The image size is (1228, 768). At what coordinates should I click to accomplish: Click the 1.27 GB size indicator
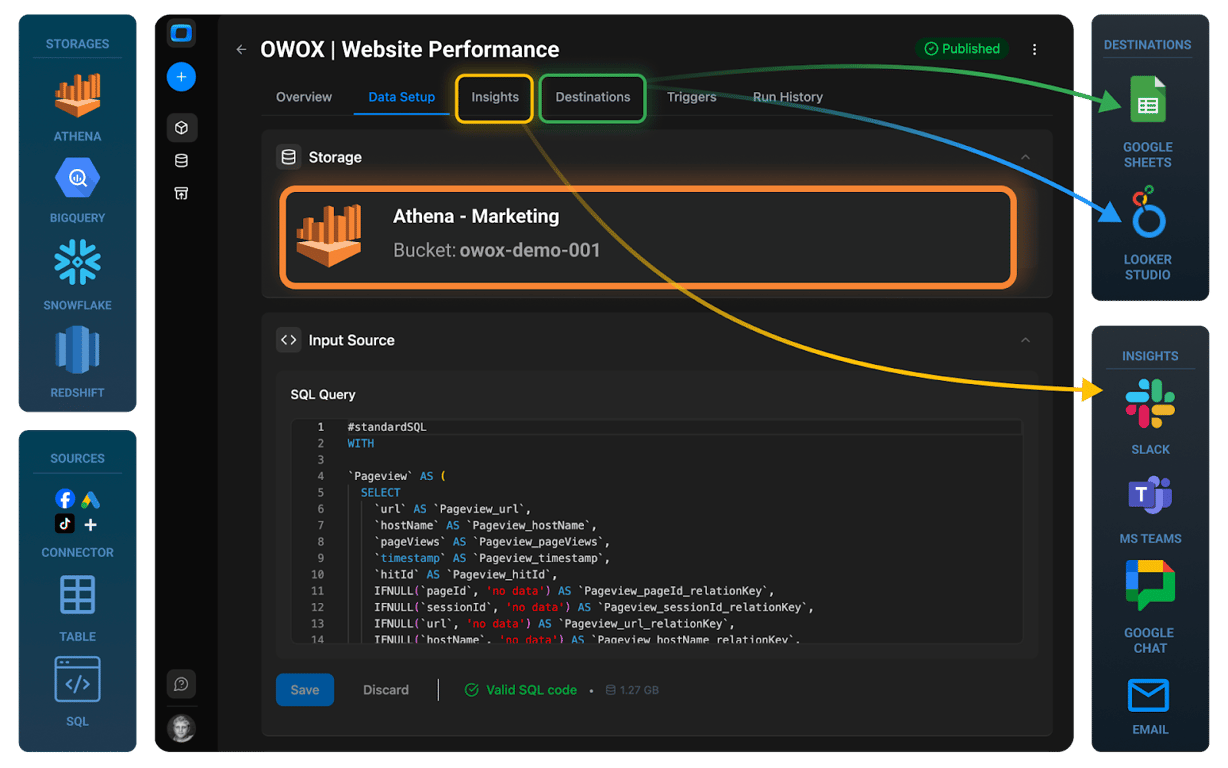(632, 690)
